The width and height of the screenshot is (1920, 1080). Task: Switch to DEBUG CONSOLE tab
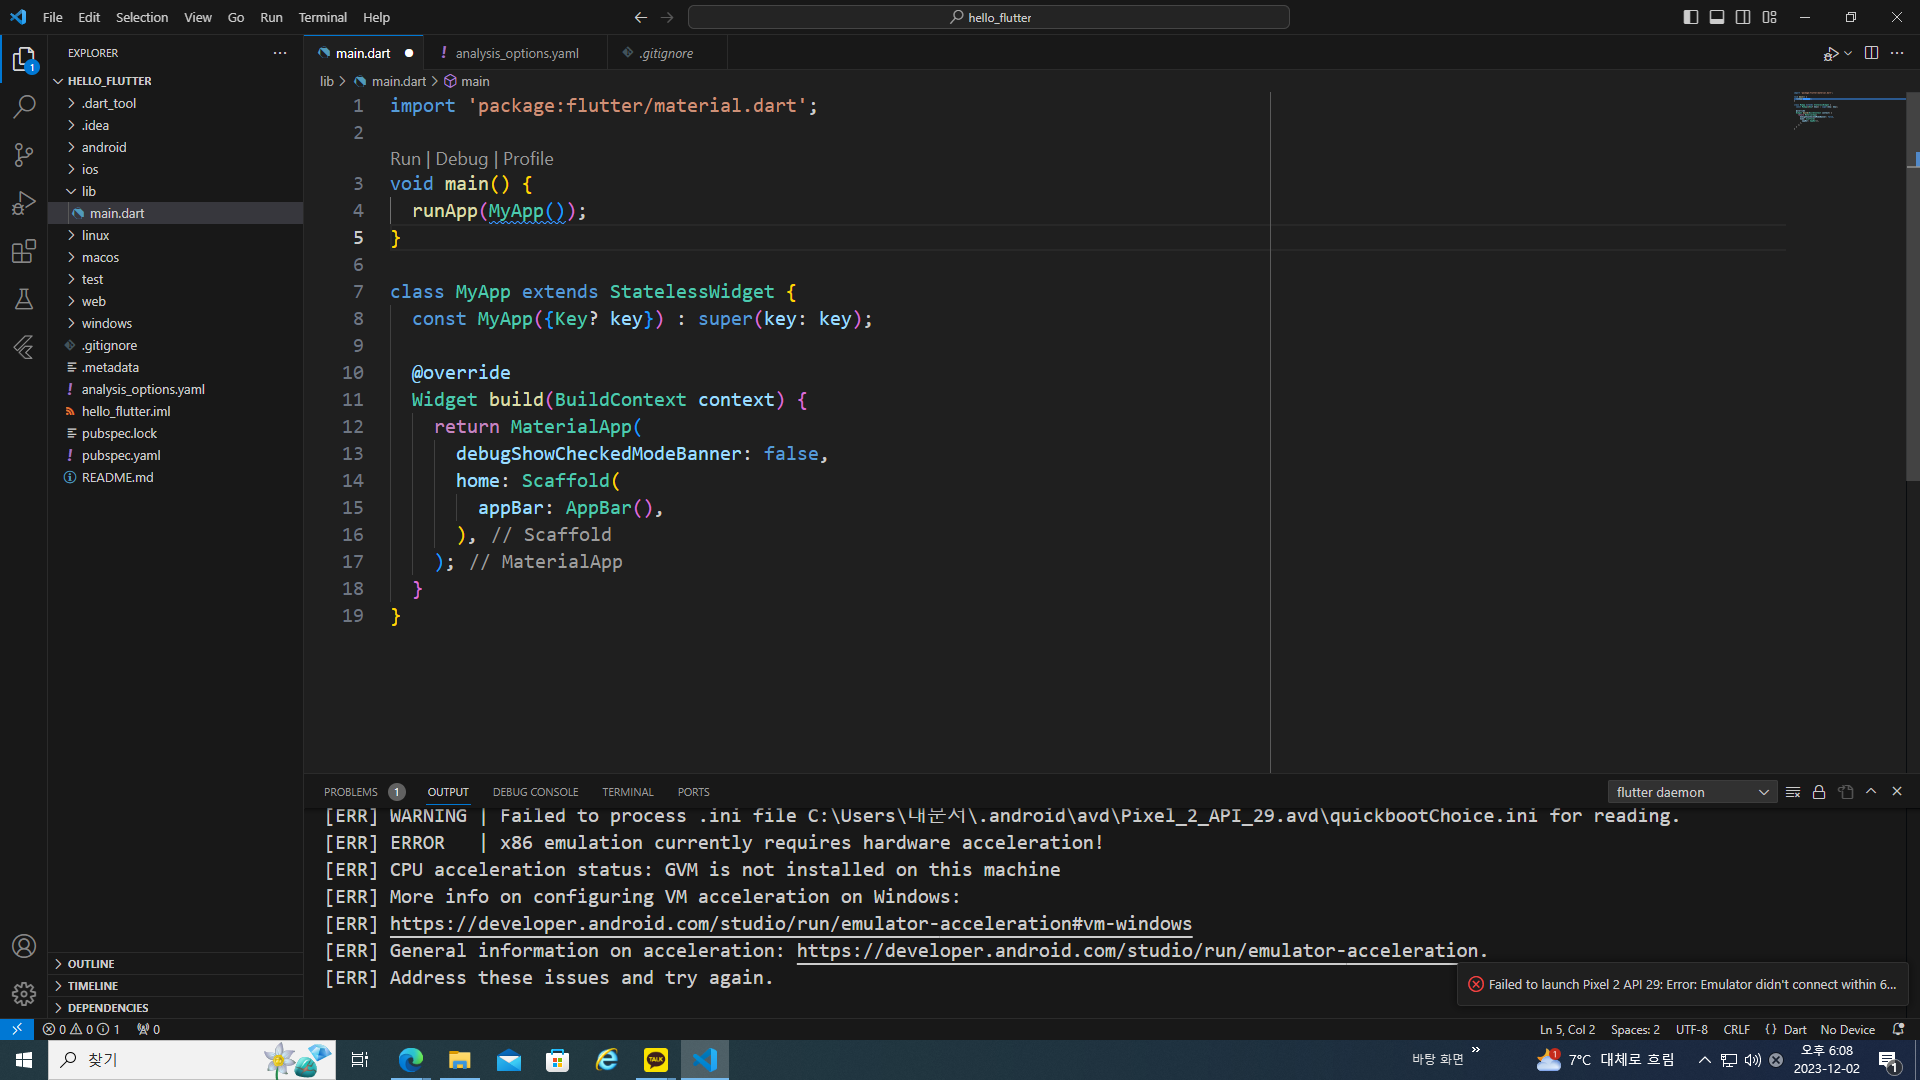pos(535,792)
